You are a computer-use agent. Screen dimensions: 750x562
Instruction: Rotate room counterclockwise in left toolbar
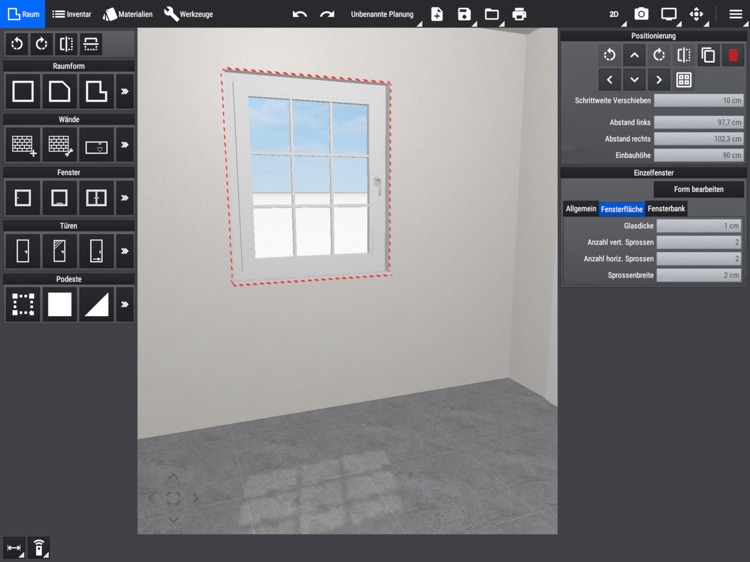[x=17, y=44]
